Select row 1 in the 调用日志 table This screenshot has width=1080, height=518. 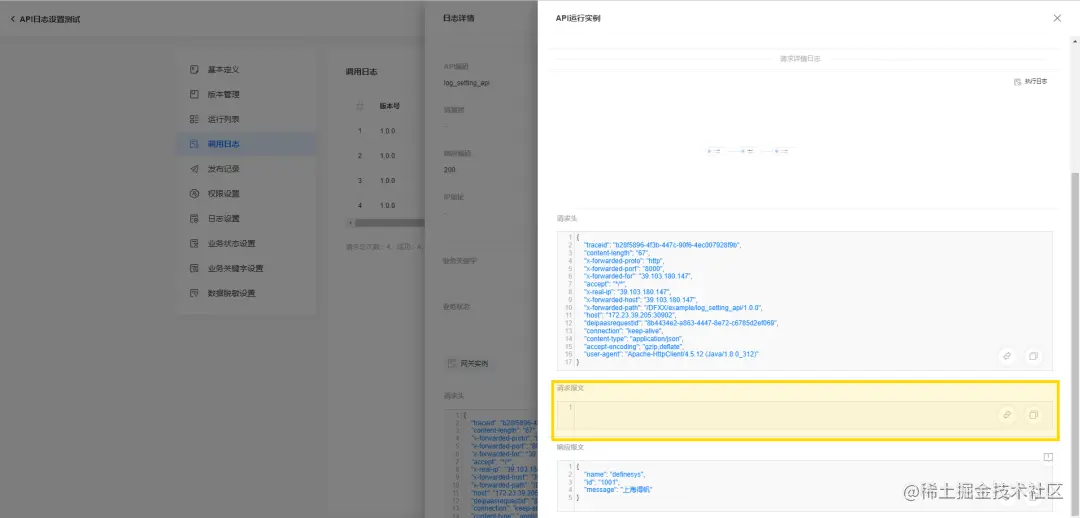[x=386, y=131]
